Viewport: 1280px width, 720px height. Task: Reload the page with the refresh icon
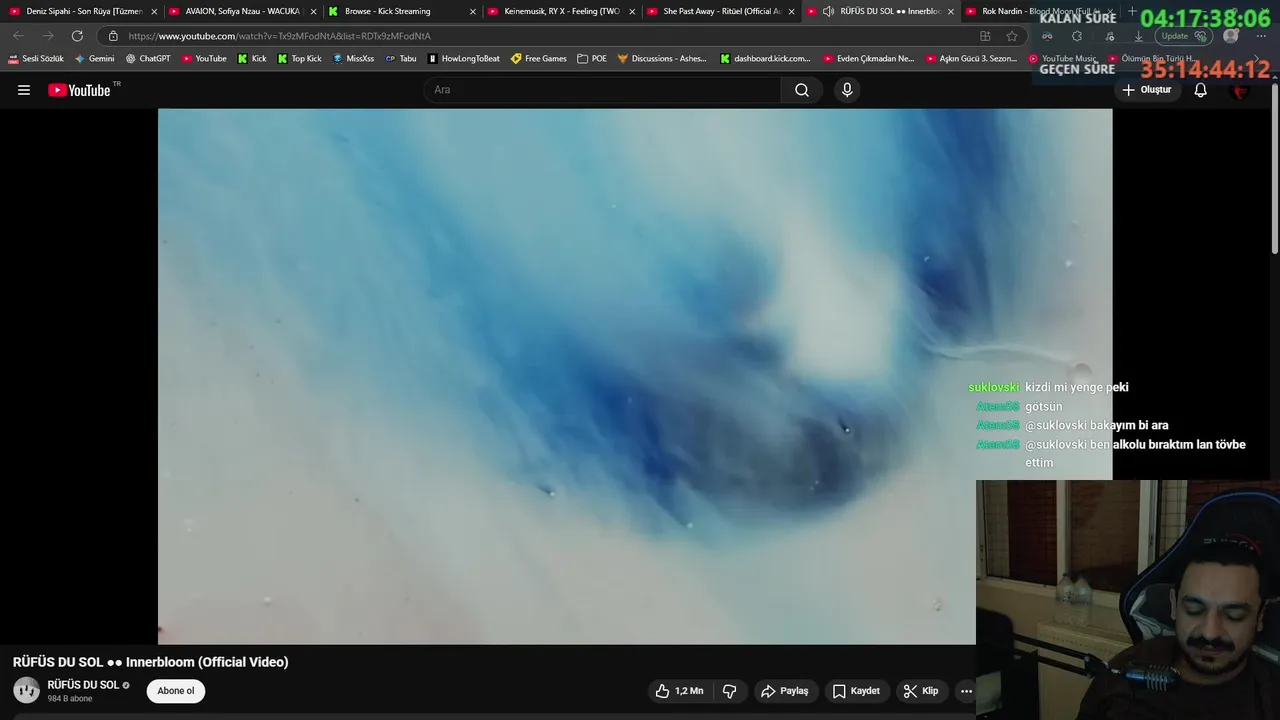point(77,36)
